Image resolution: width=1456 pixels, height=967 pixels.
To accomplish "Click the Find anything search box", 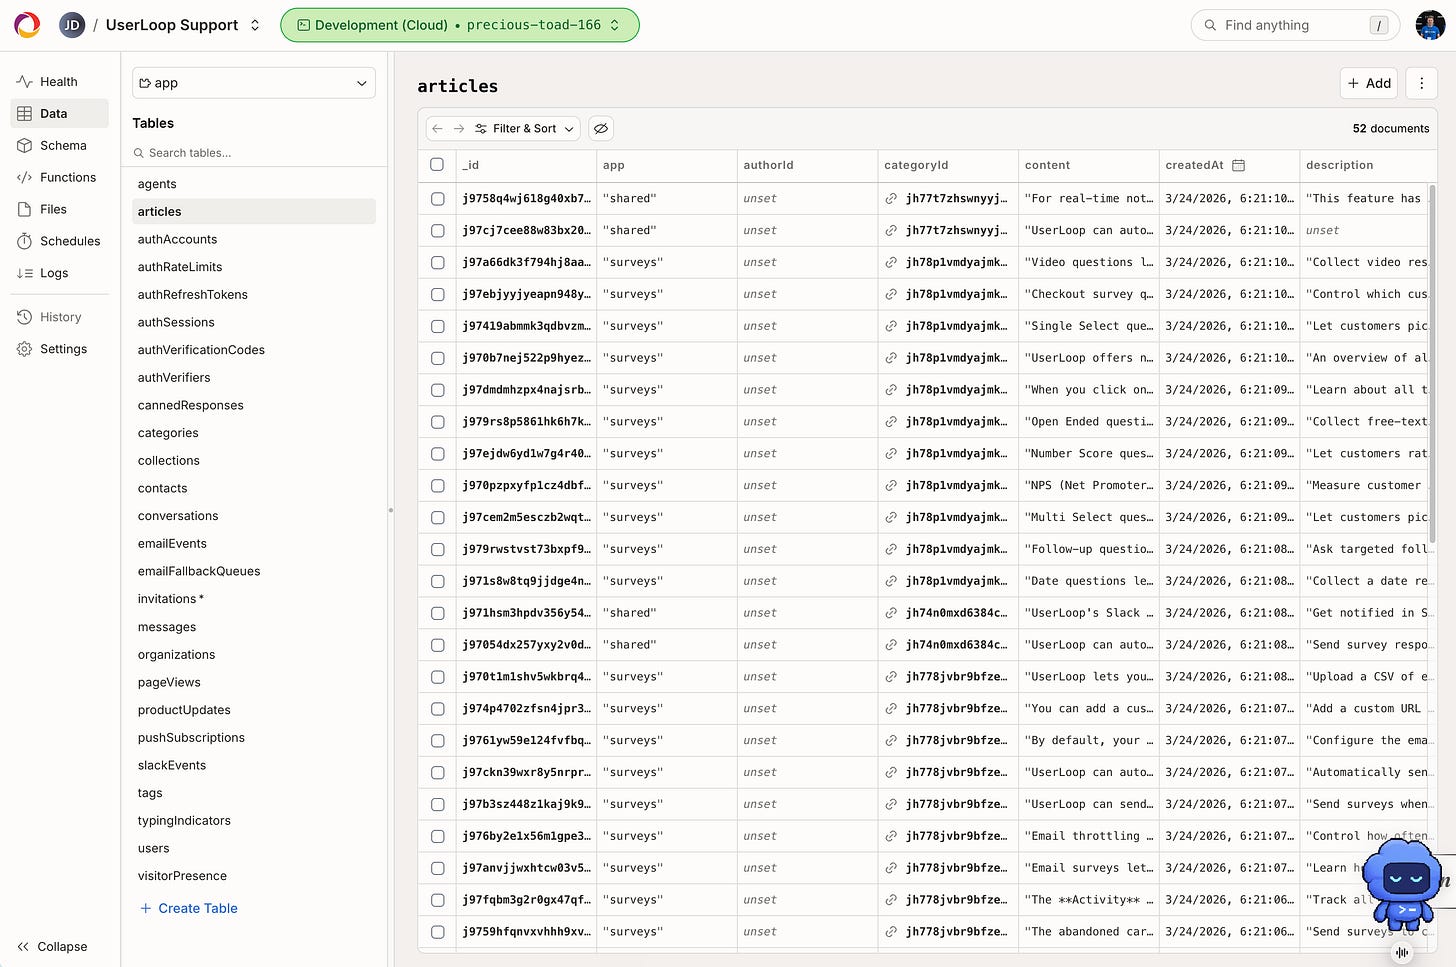I will coord(1296,25).
